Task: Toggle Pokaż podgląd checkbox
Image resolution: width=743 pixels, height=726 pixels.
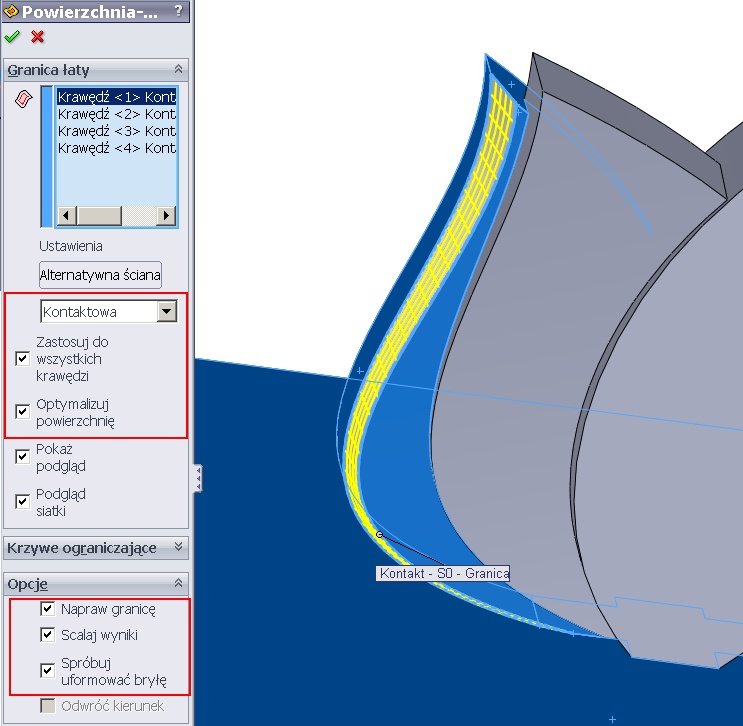Action: [22, 457]
